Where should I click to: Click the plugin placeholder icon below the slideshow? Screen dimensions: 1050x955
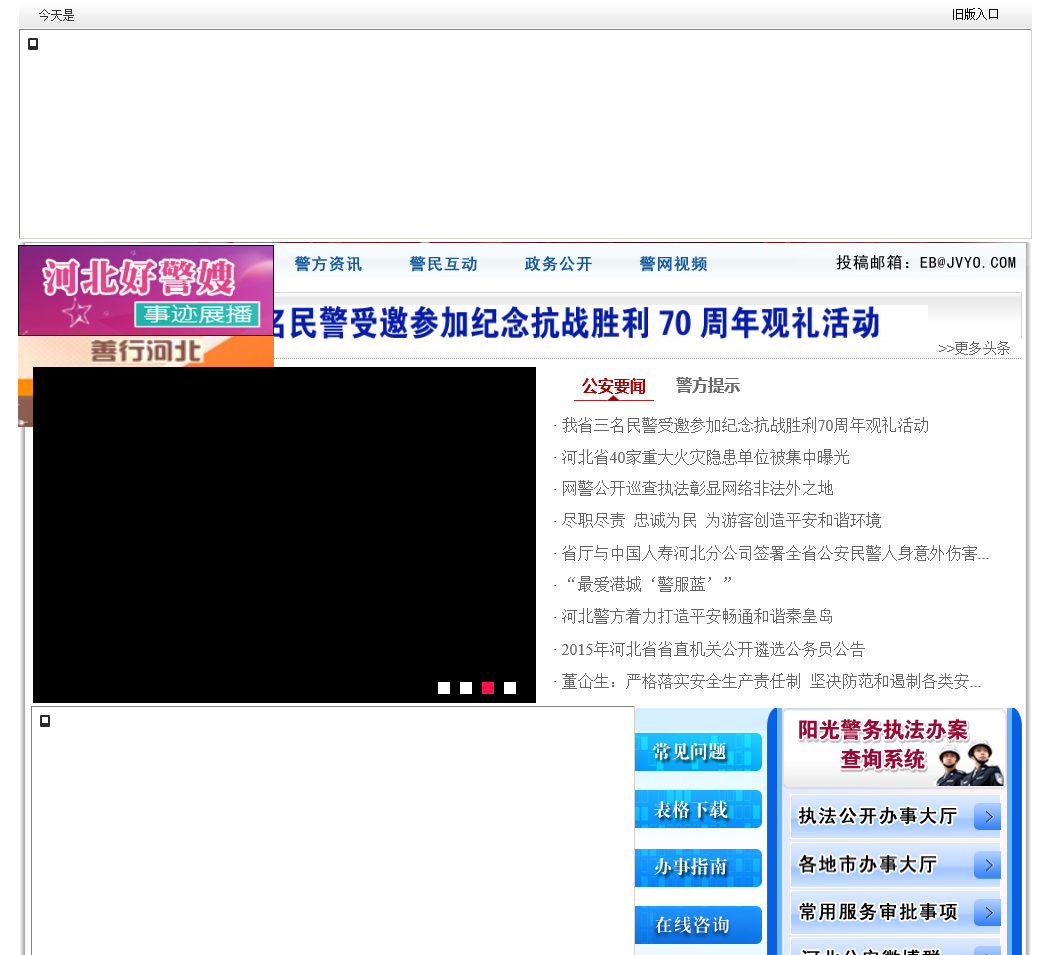pos(45,721)
